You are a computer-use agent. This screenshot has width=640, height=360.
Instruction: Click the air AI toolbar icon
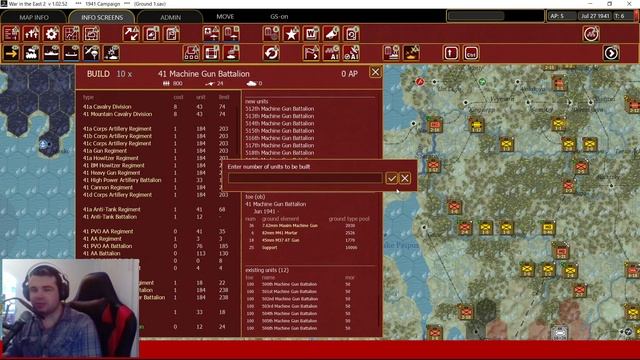pyautogui.click(x=351, y=53)
